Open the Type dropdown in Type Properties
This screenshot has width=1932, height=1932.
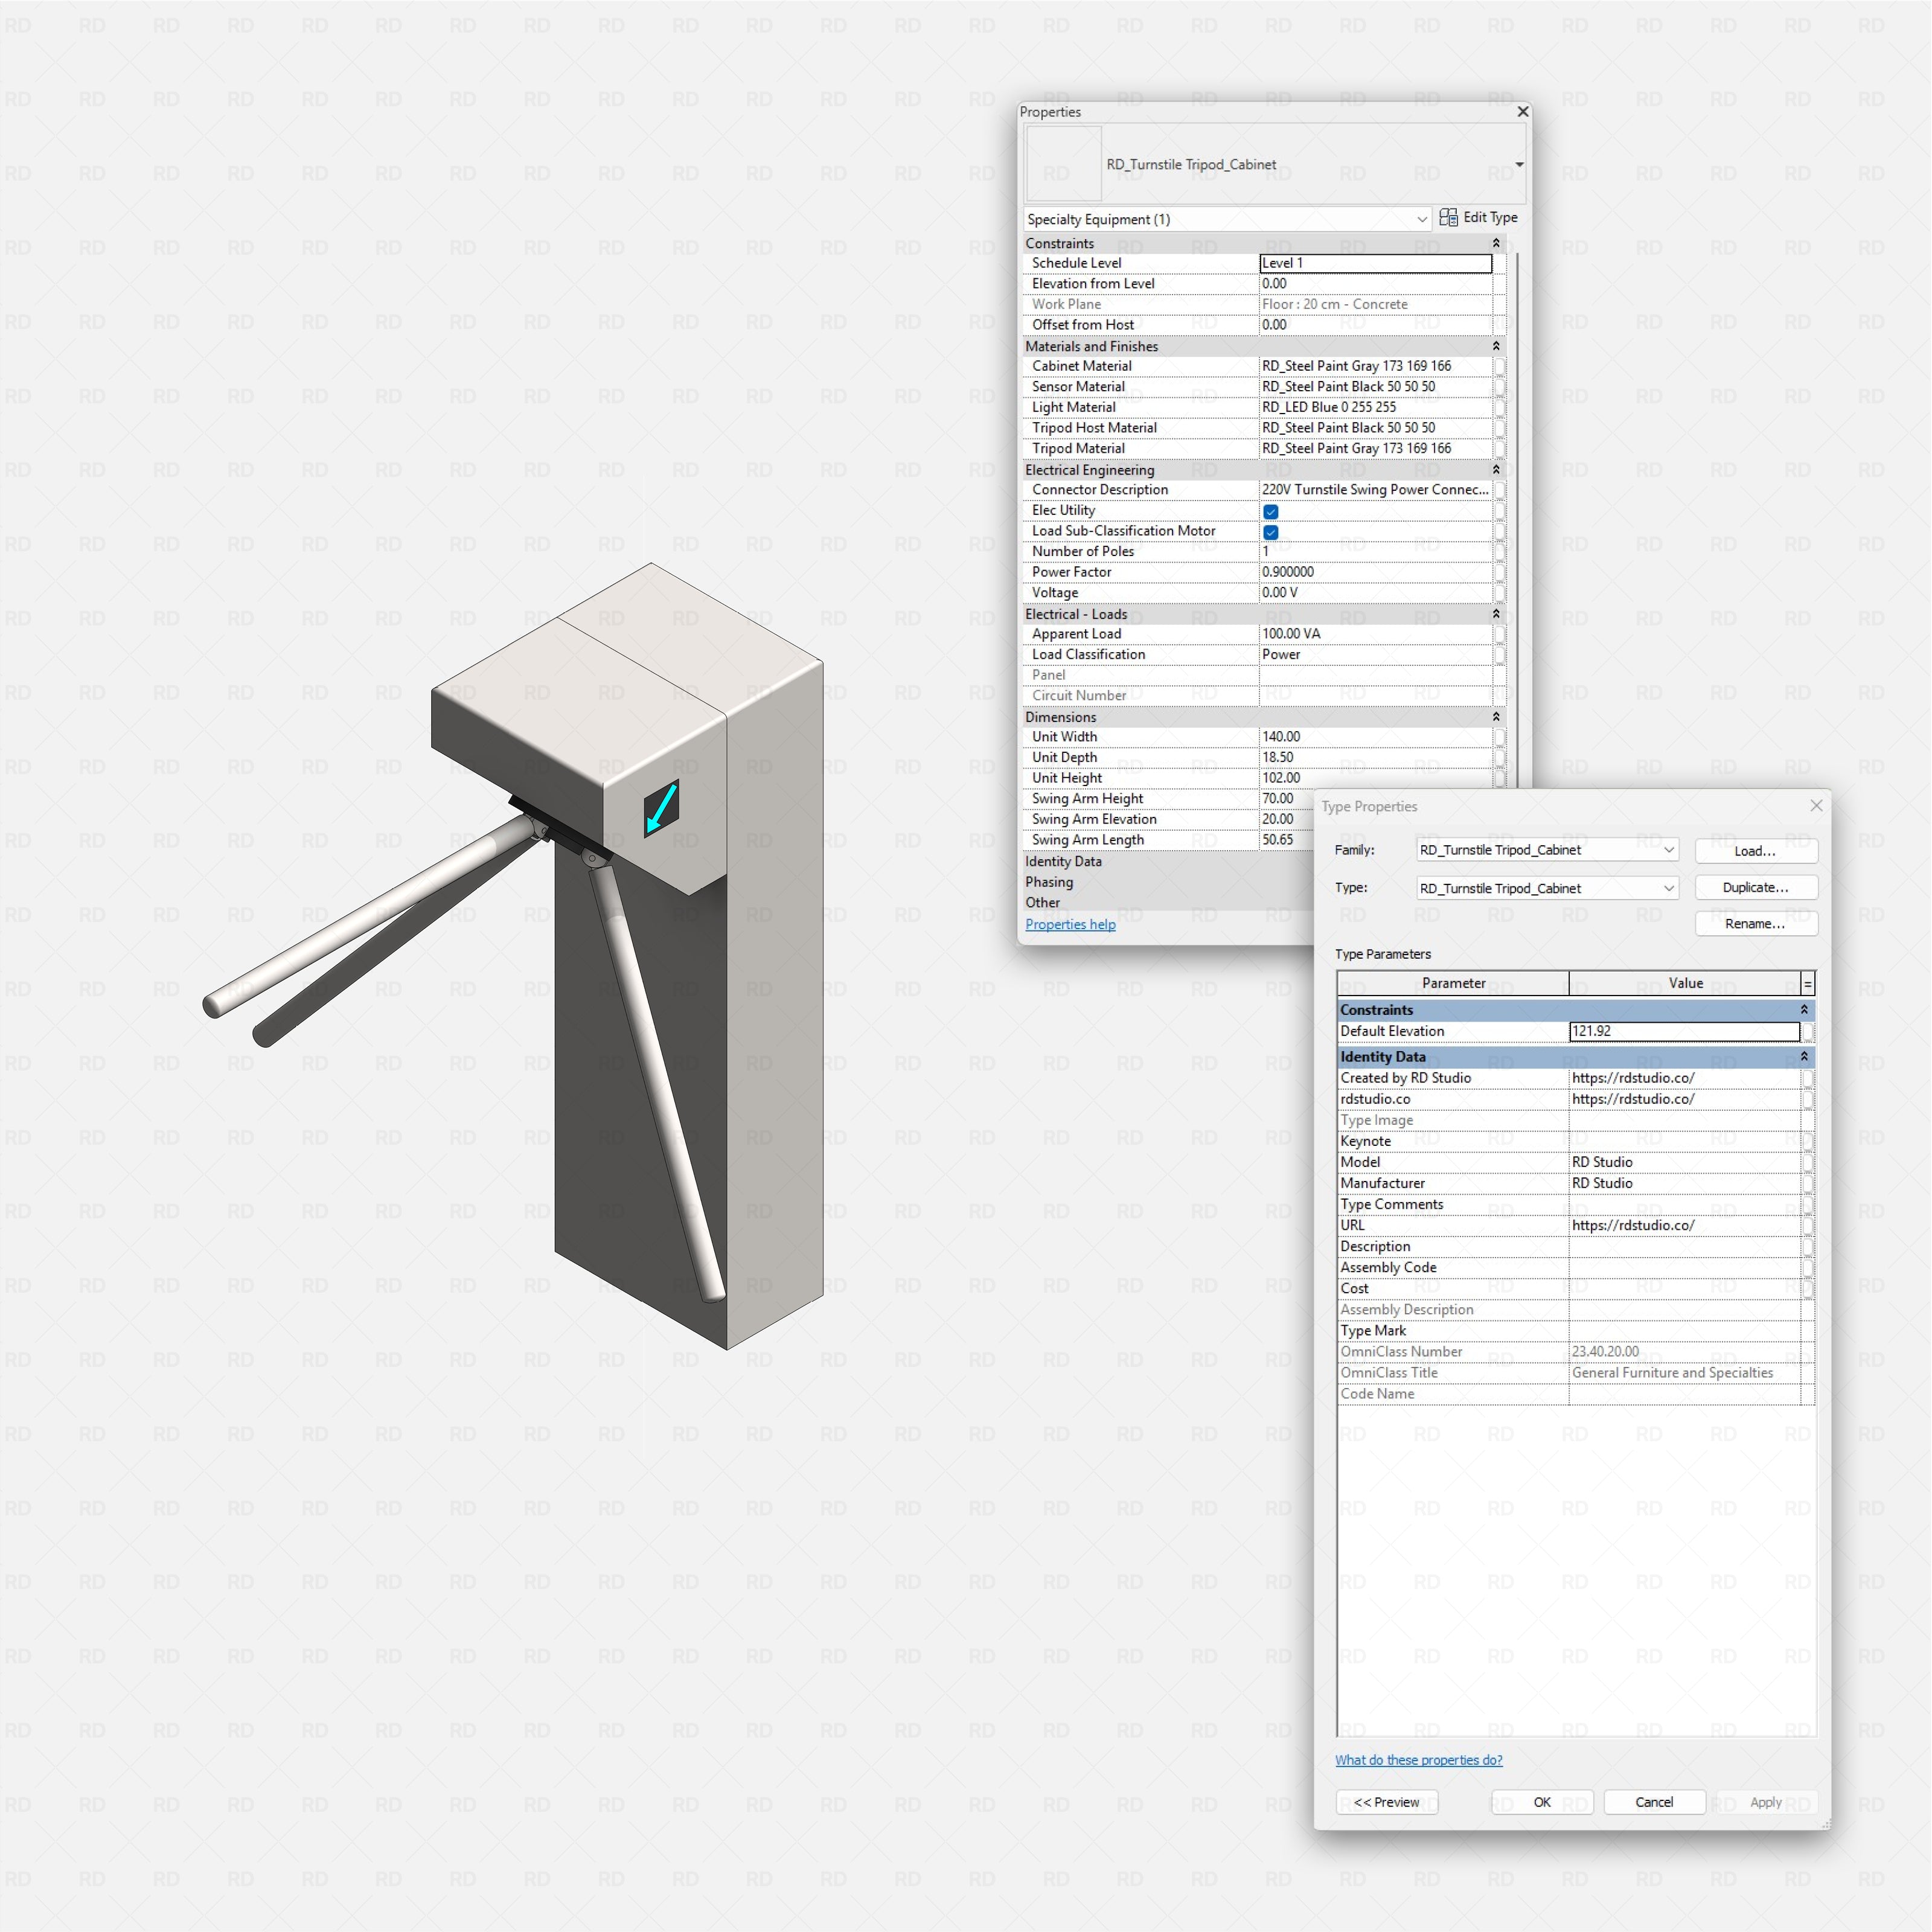[1668, 888]
